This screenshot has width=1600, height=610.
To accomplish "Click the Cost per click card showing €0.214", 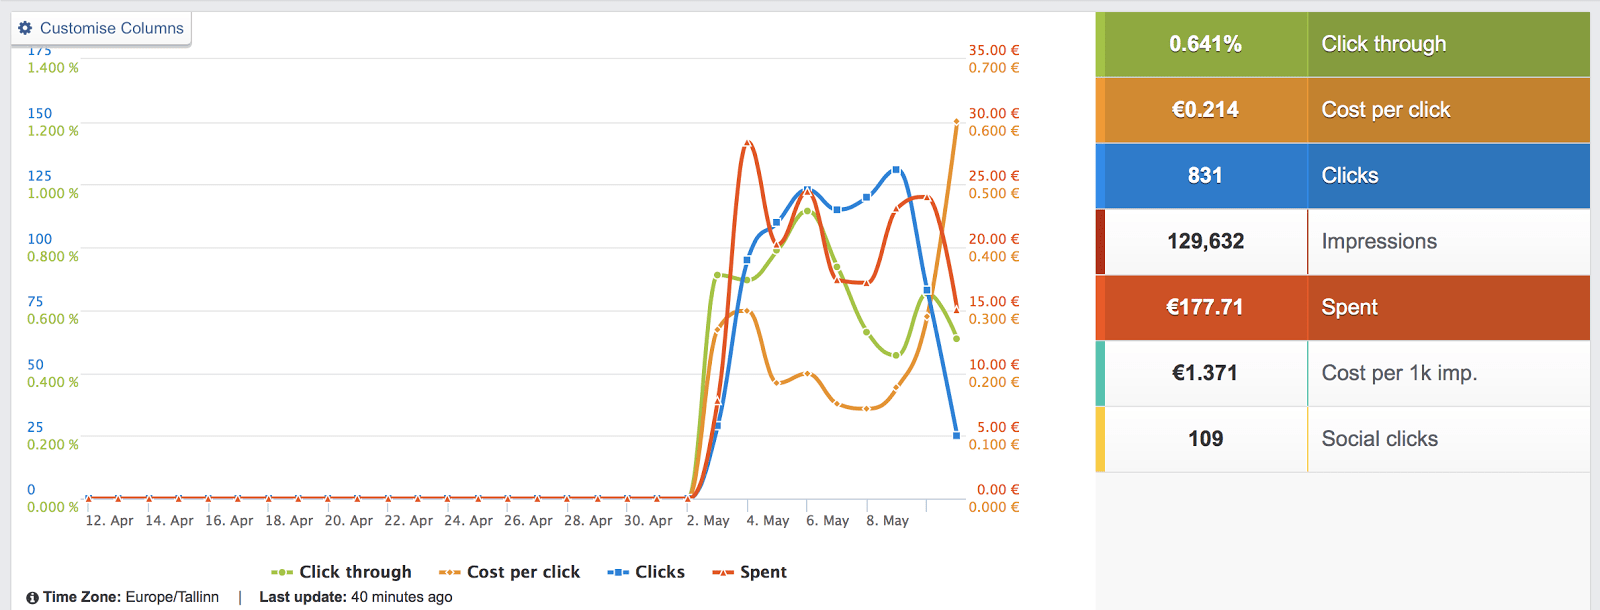I will pyautogui.click(x=1340, y=110).
